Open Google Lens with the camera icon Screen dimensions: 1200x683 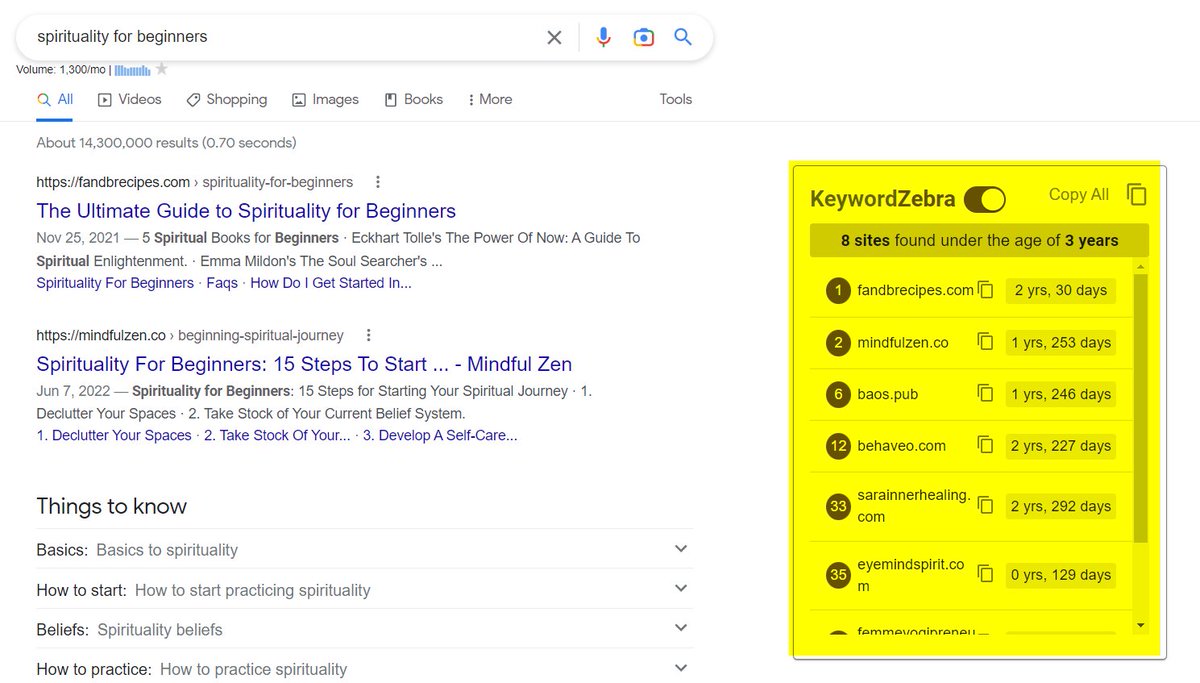pyautogui.click(x=643, y=36)
